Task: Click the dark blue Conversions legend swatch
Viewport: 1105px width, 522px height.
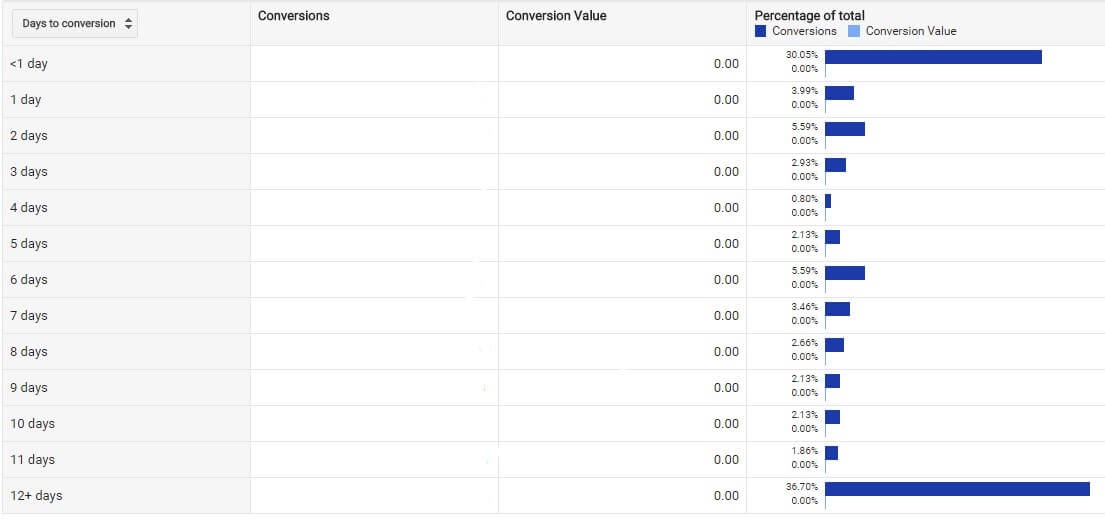Action: point(761,31)
